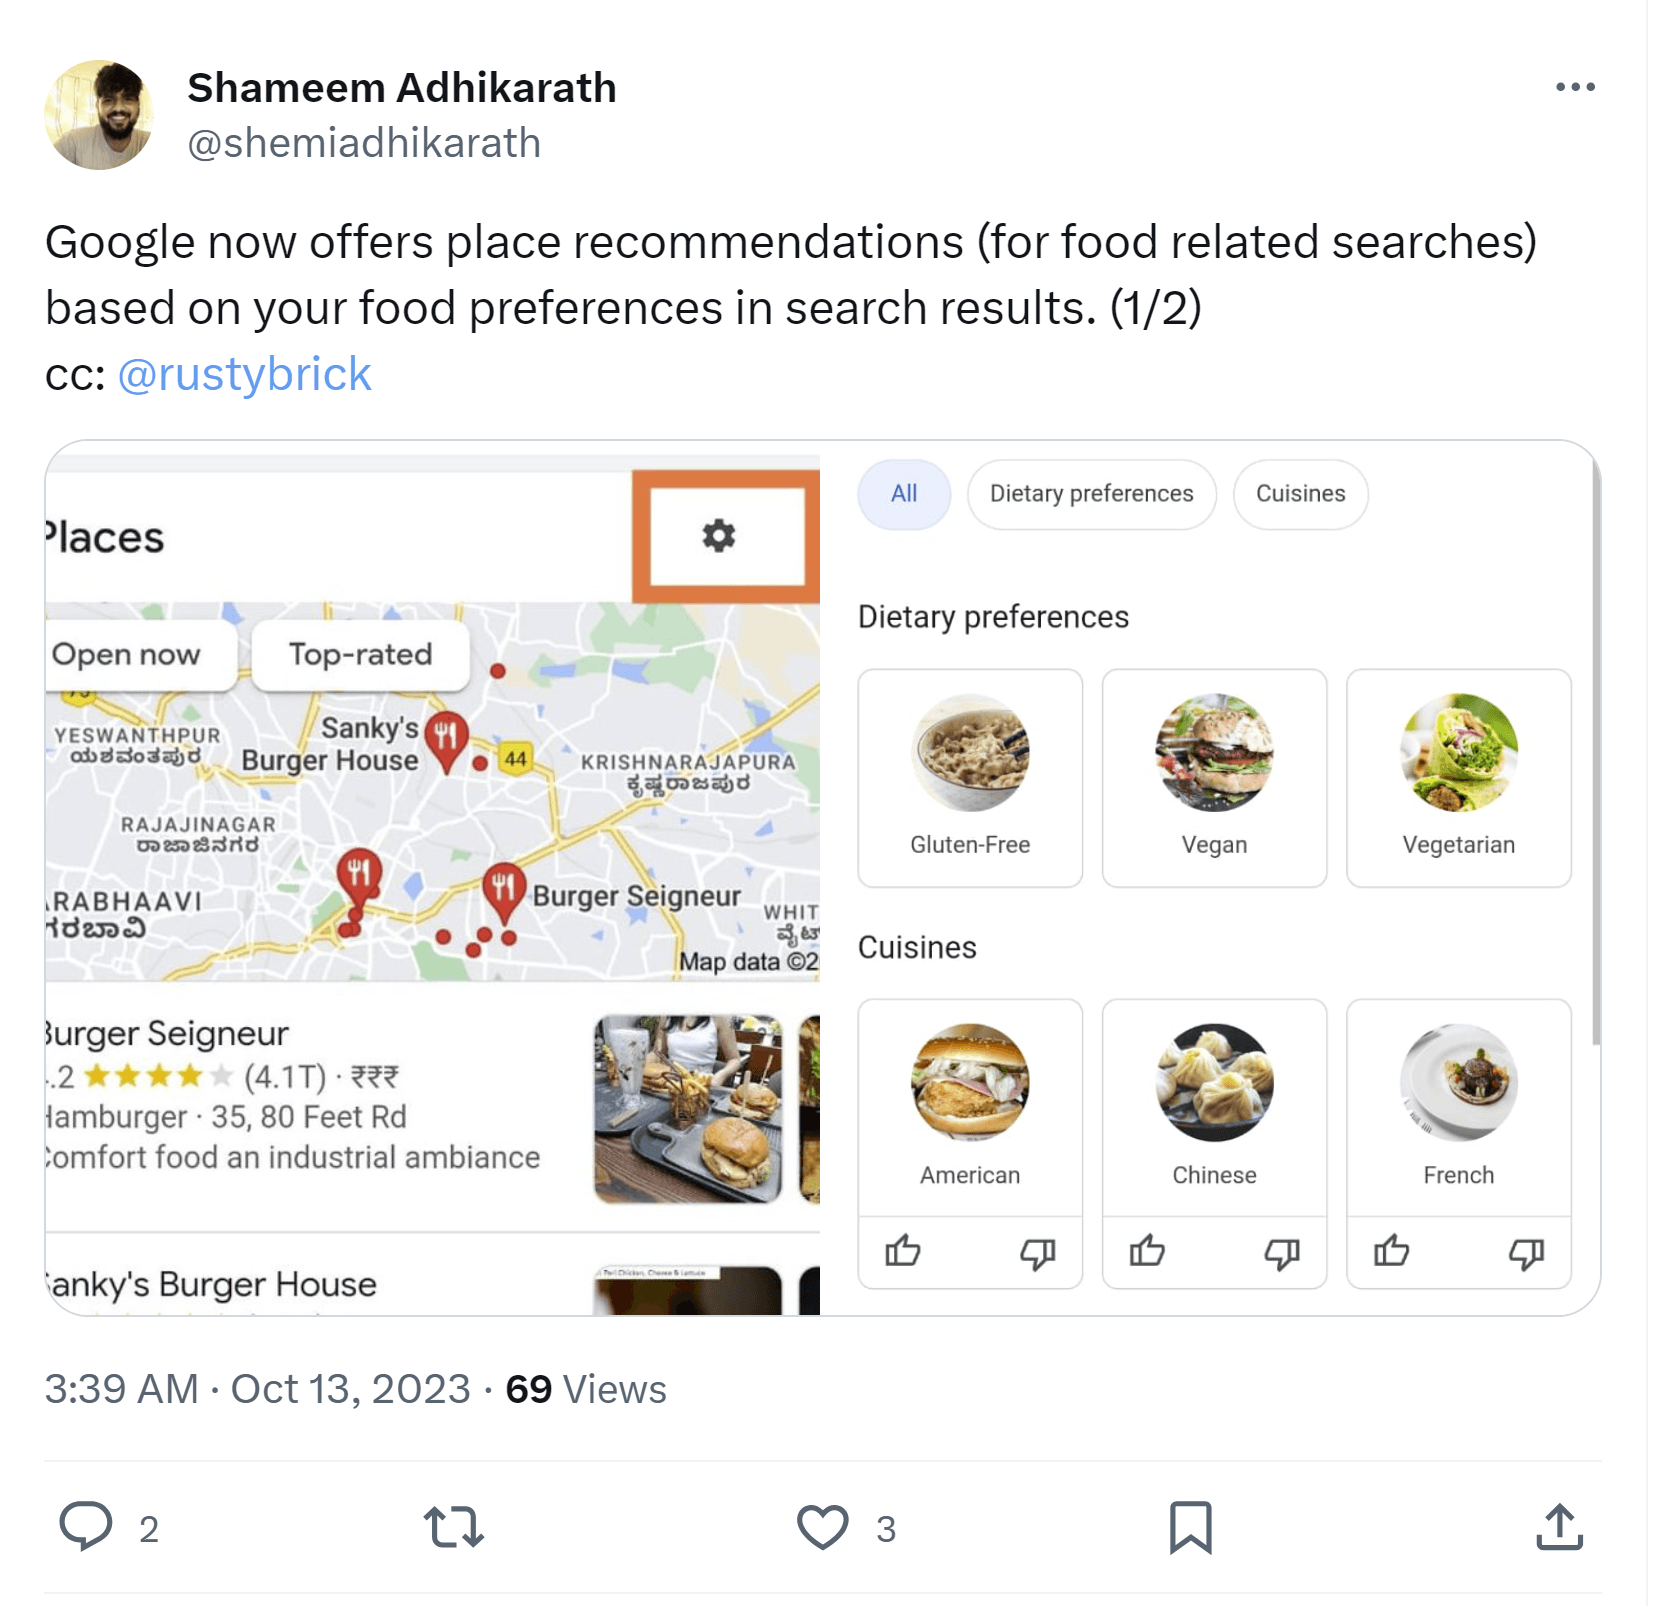Select the Cuisines filter chip
This screenshot has width=1658, height=1606.
coord(1301,494)
